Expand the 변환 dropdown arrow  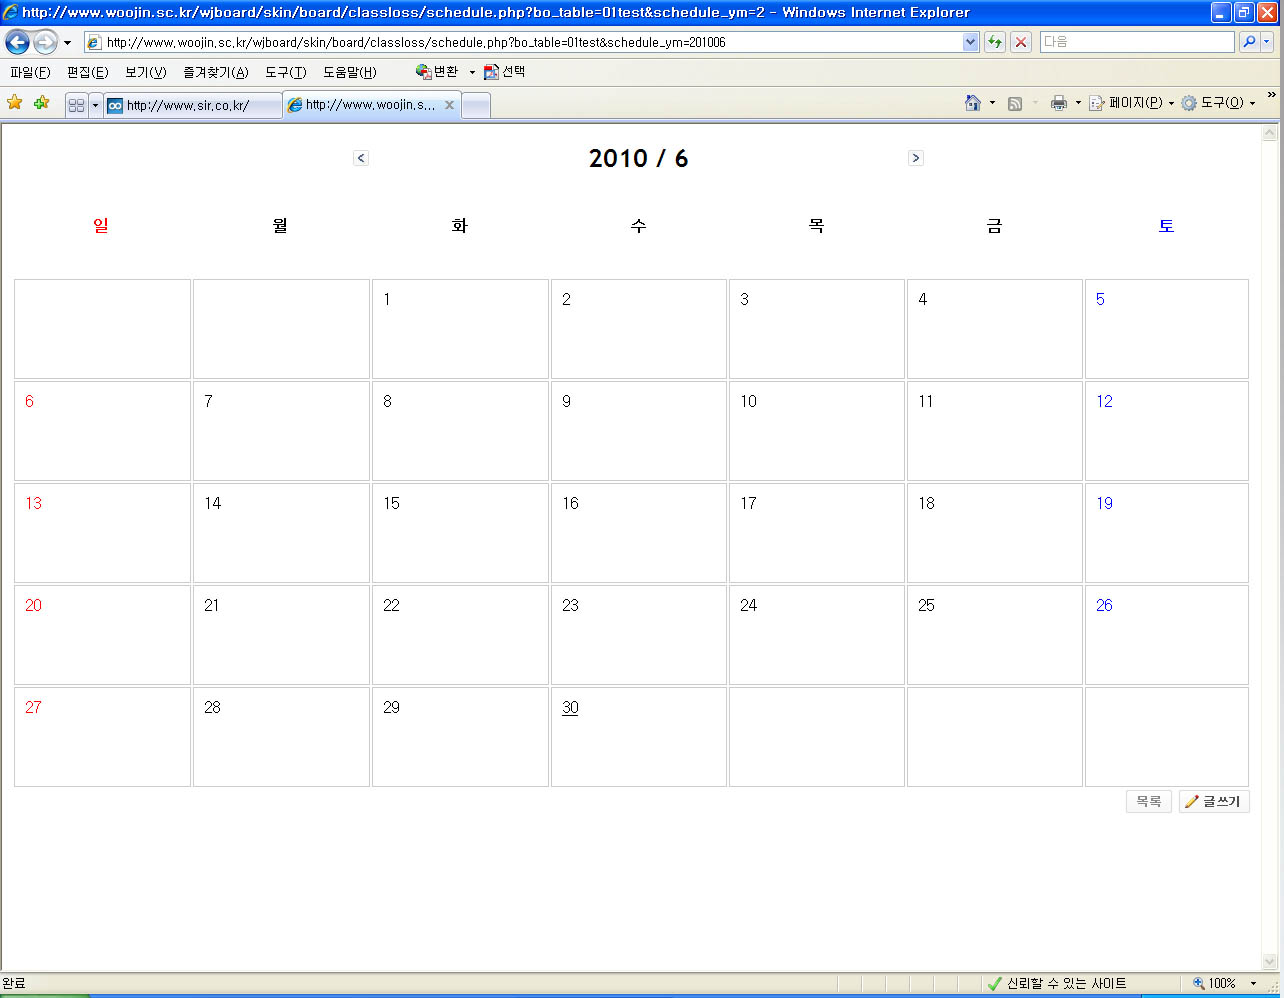coord(472,73)
